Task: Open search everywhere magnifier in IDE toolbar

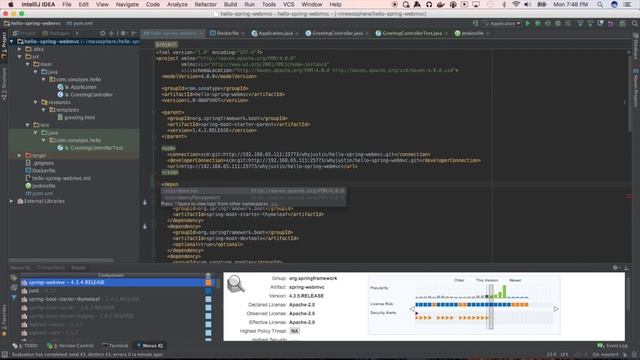Action: pyautogui.click(x=635, y=24)
